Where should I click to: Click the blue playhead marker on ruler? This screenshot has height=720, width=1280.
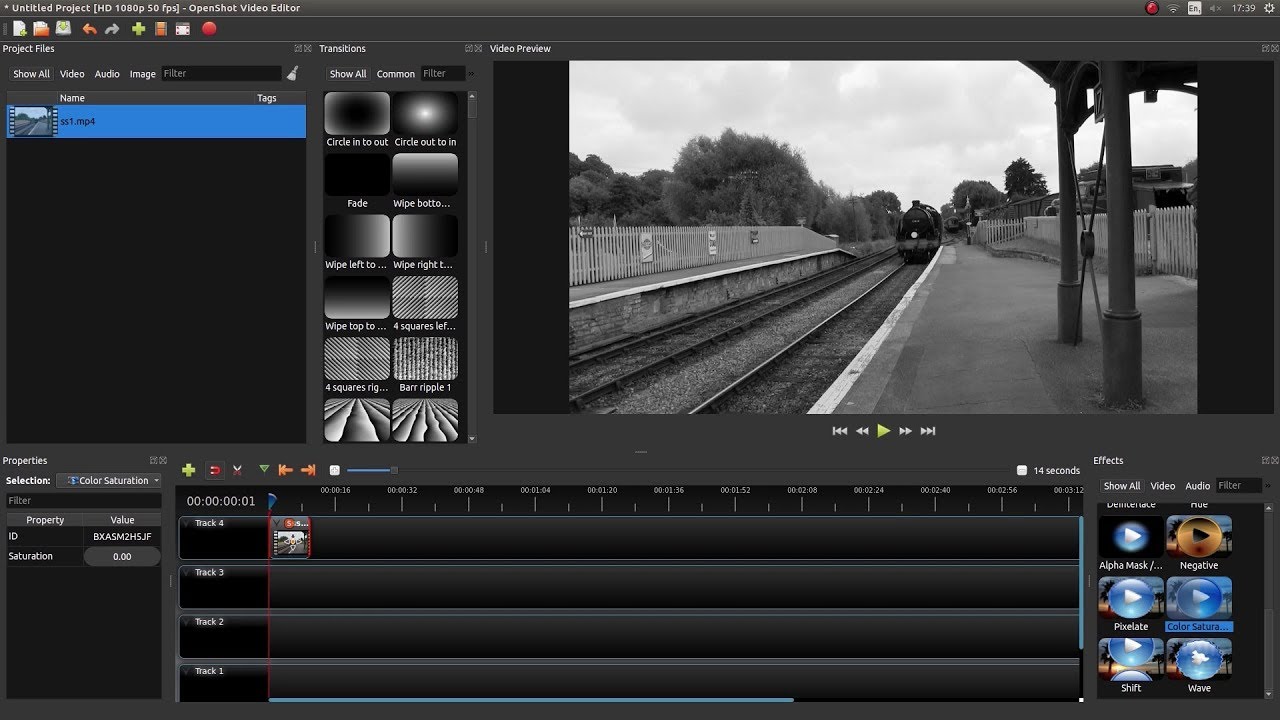point(272,500)
